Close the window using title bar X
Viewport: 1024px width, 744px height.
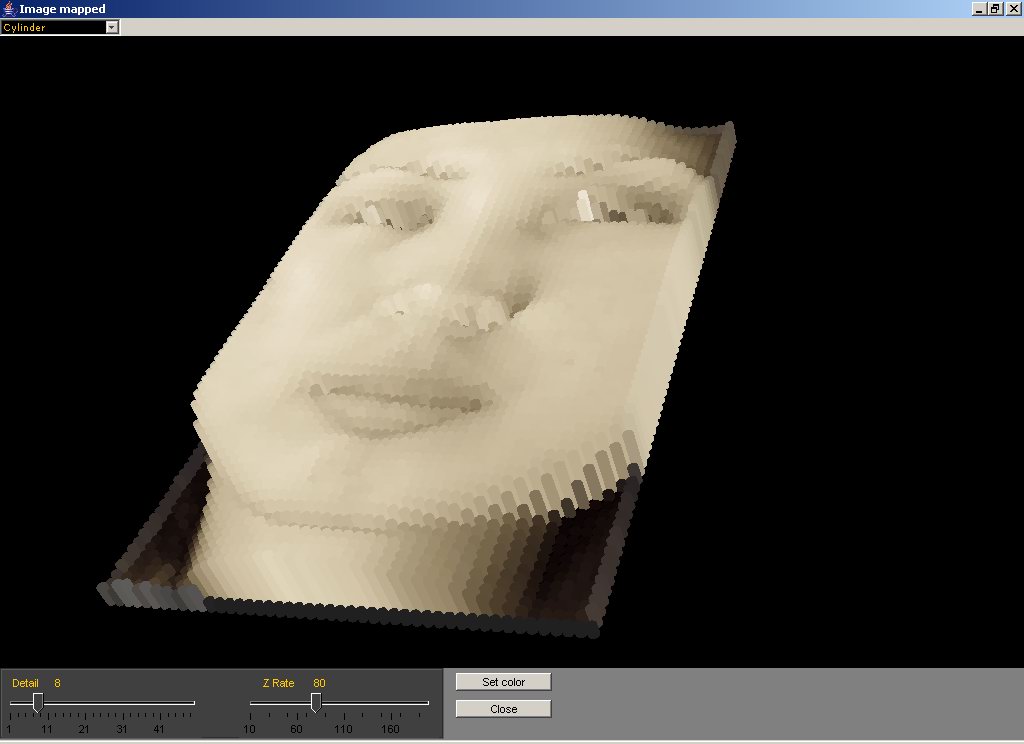point(1013,8)
